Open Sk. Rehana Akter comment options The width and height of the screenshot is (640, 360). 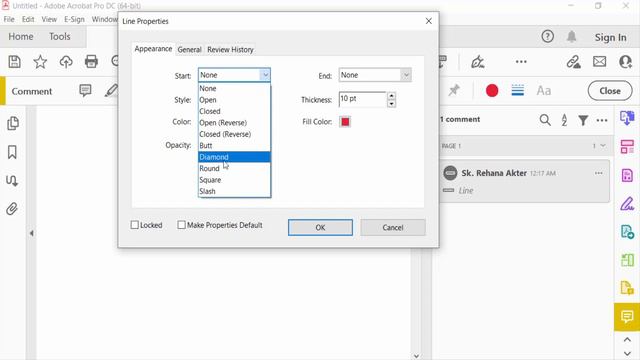coord(598,173)
